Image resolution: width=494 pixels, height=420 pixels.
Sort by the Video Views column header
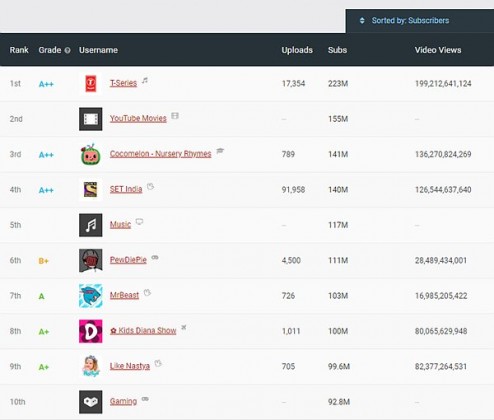click(x=438, y=50)
